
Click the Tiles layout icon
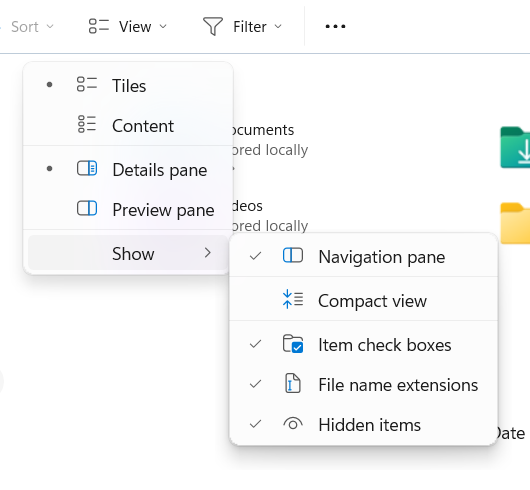click(87, 84)
